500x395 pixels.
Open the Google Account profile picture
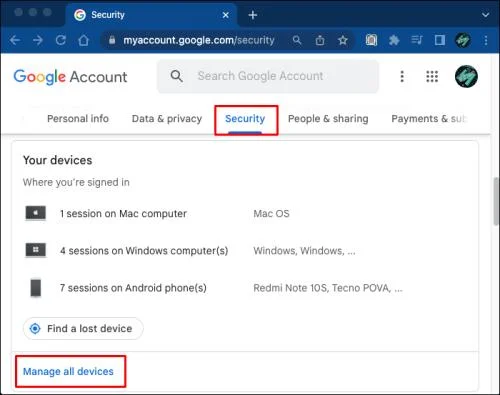coord(466,76)
